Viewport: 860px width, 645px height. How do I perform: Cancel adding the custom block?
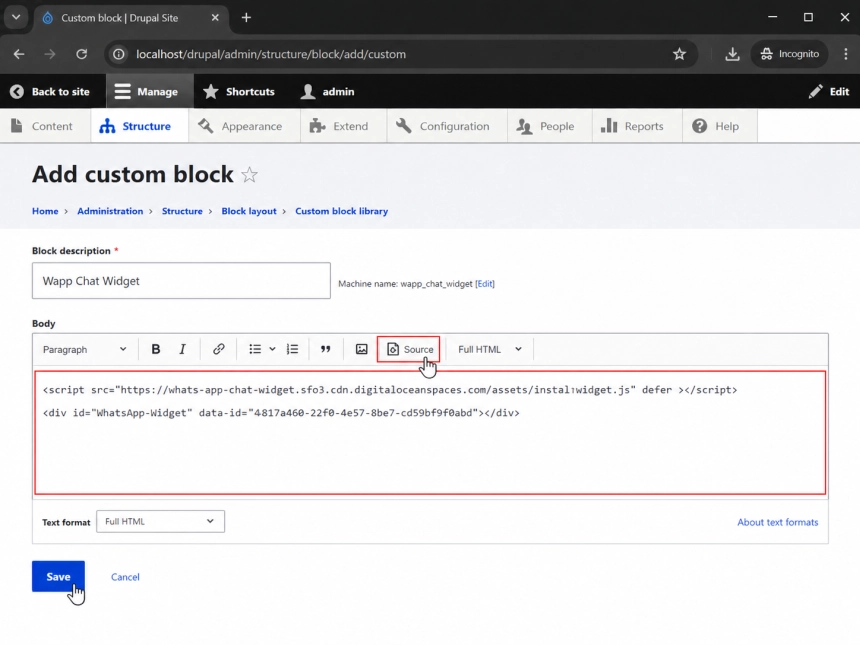click(125, 577)
